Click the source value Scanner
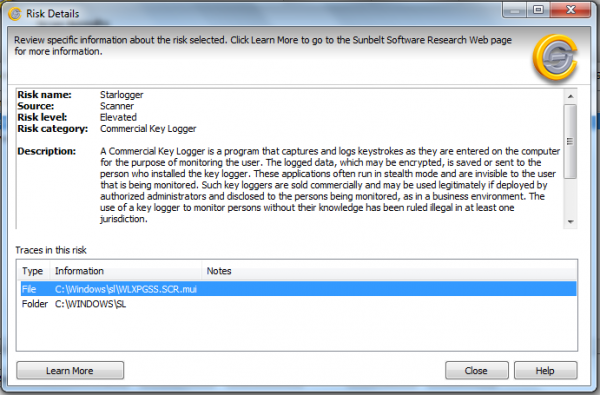 (x=117, y=106)
